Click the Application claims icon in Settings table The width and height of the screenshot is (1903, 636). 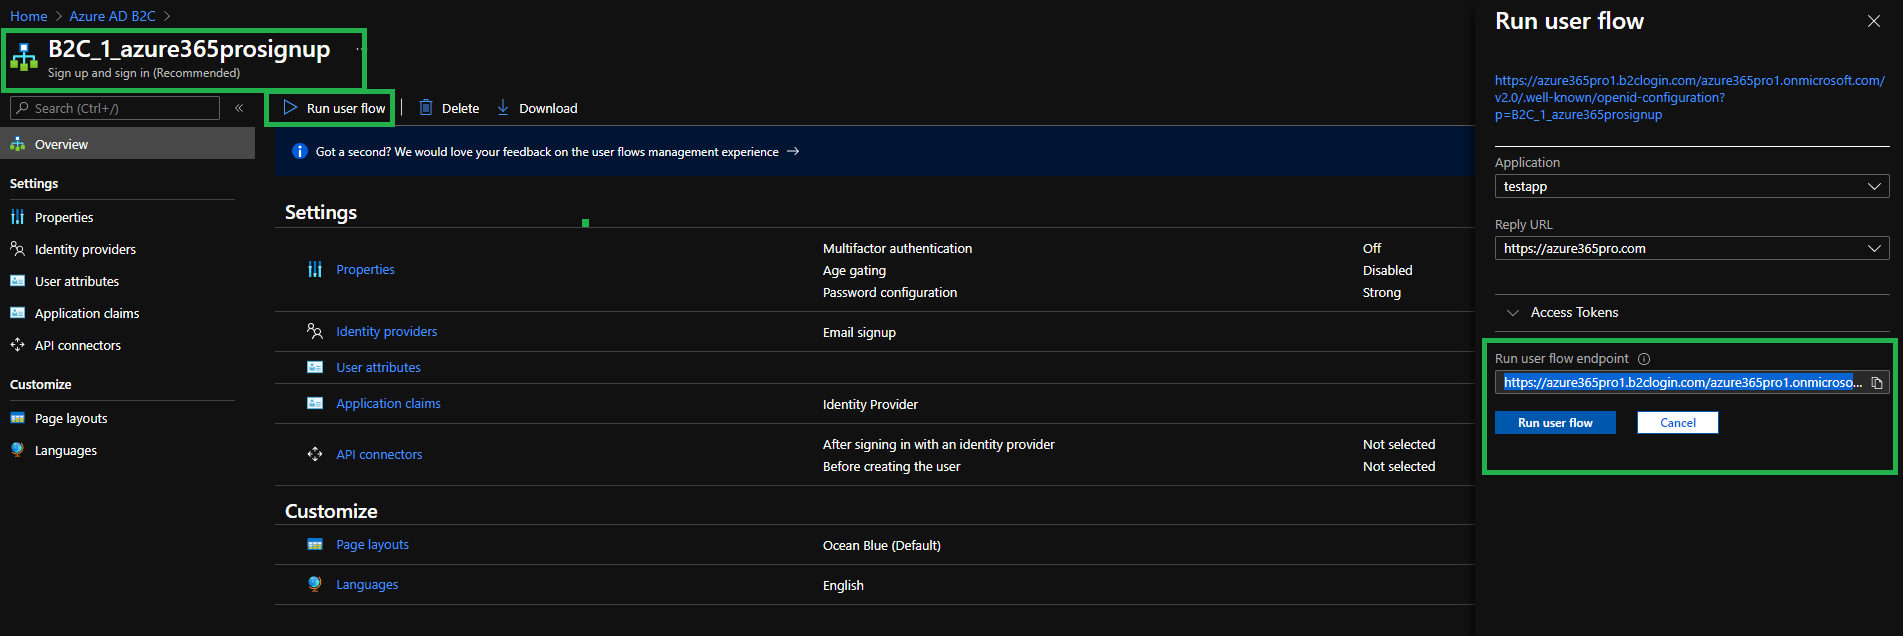coord(315,403)
